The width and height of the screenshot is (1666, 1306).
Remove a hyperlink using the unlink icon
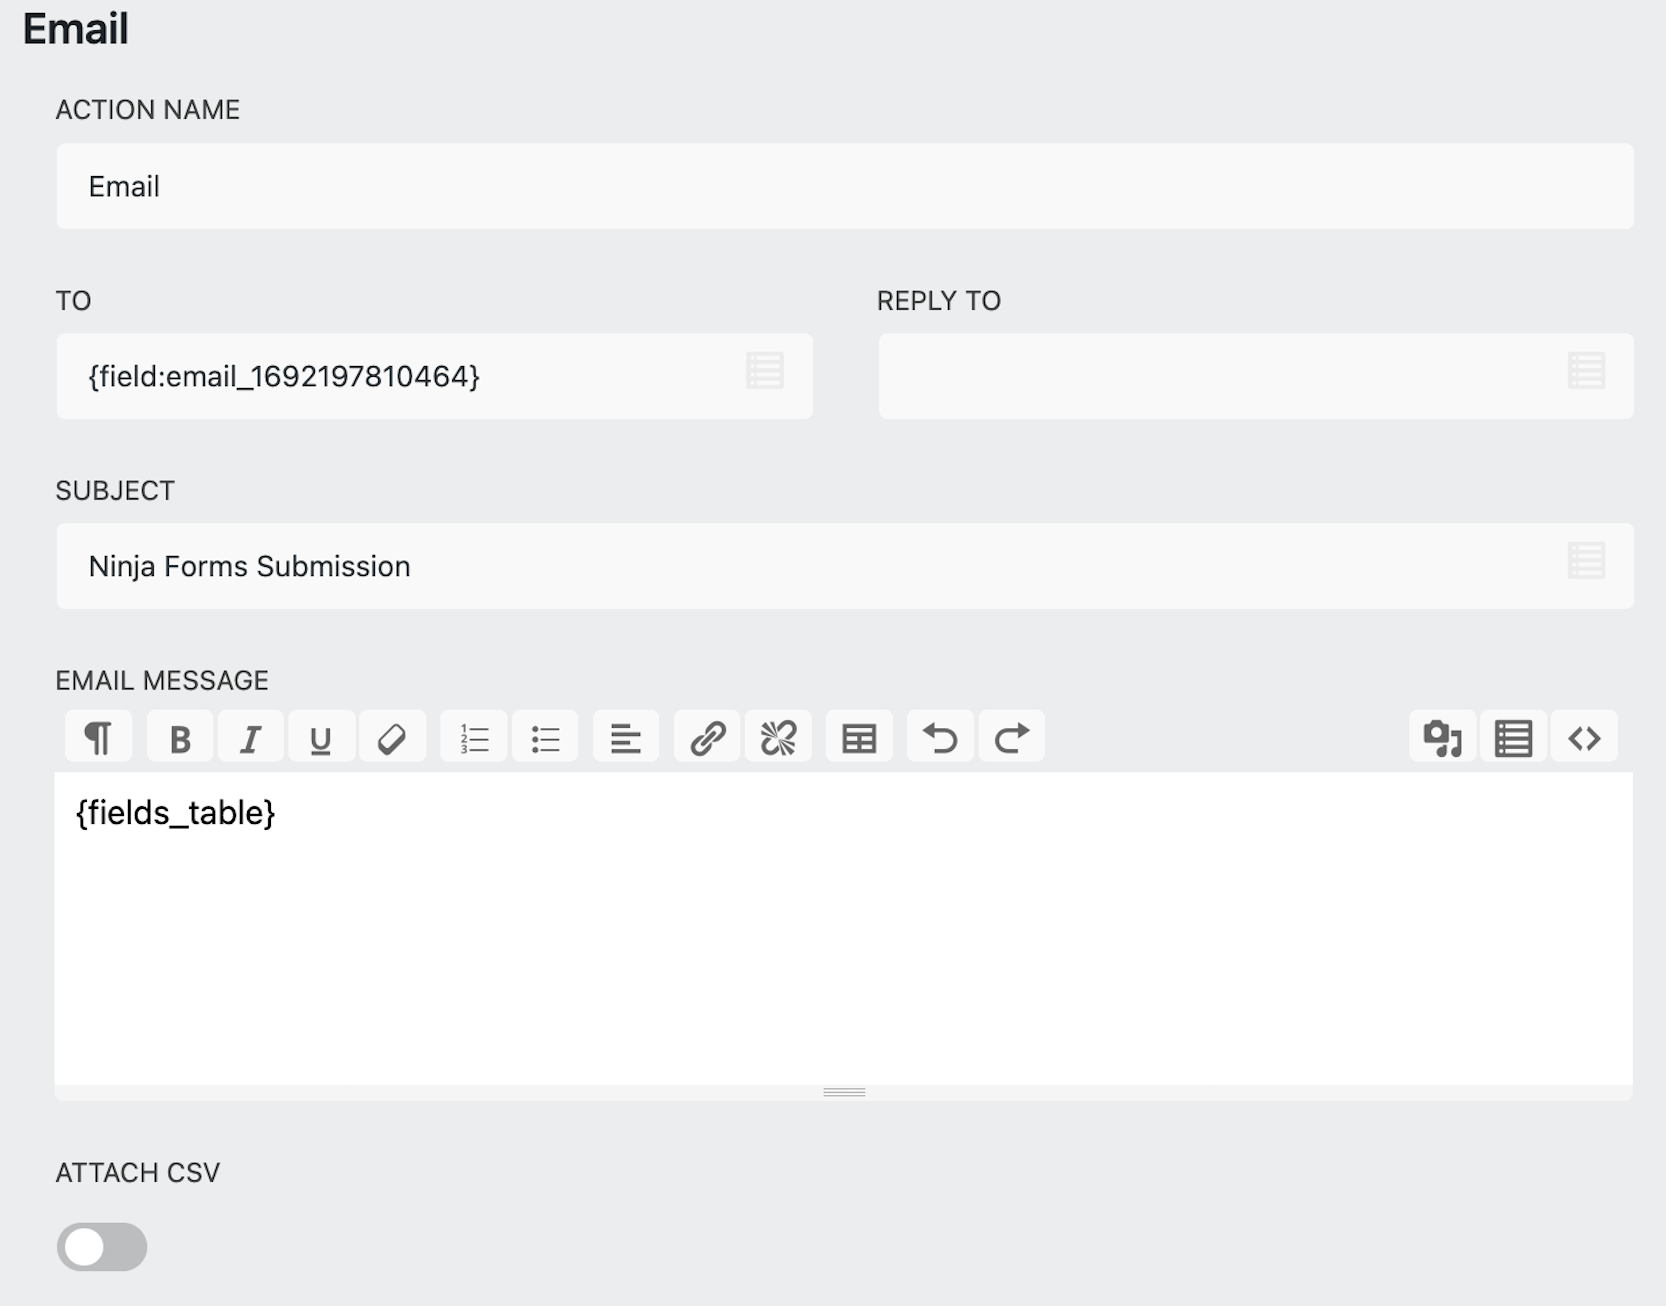(779, 737)
